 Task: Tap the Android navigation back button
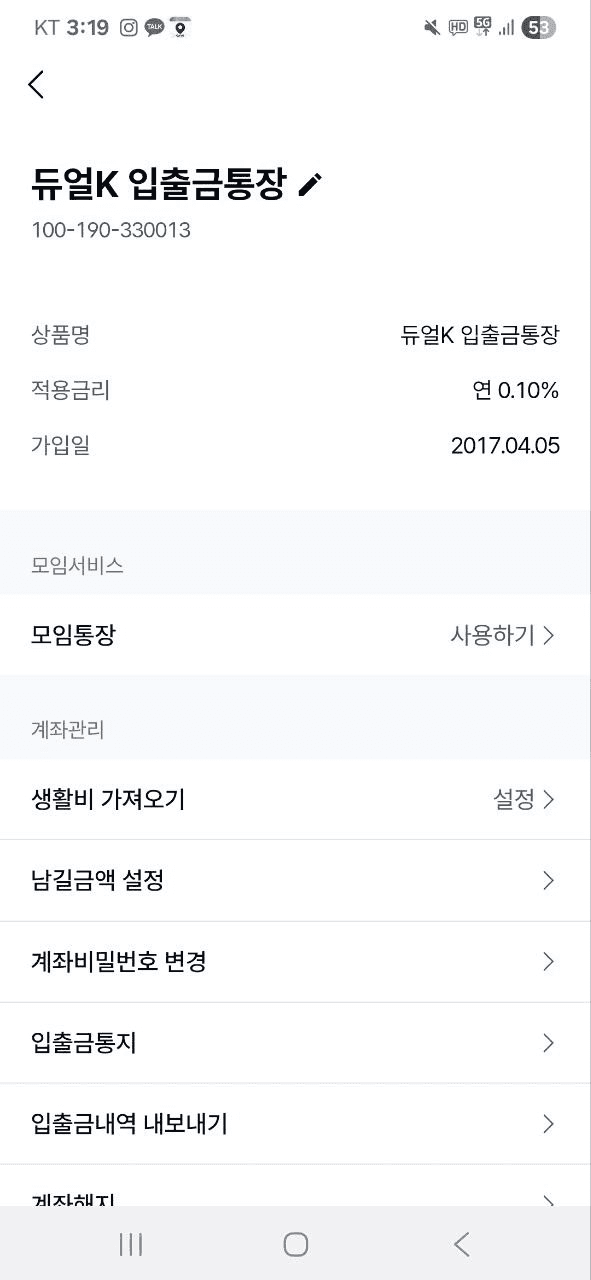pos(461,1244)
